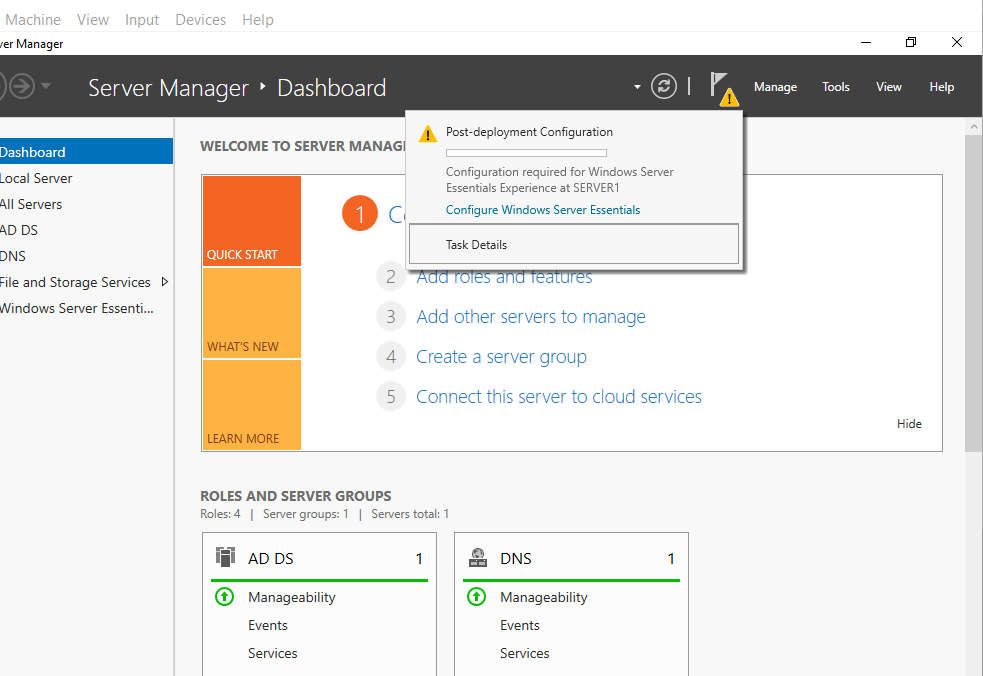Screen dimensions: 983x676
Task: Open Services in the AD DS tile
Action: [272, 653]
